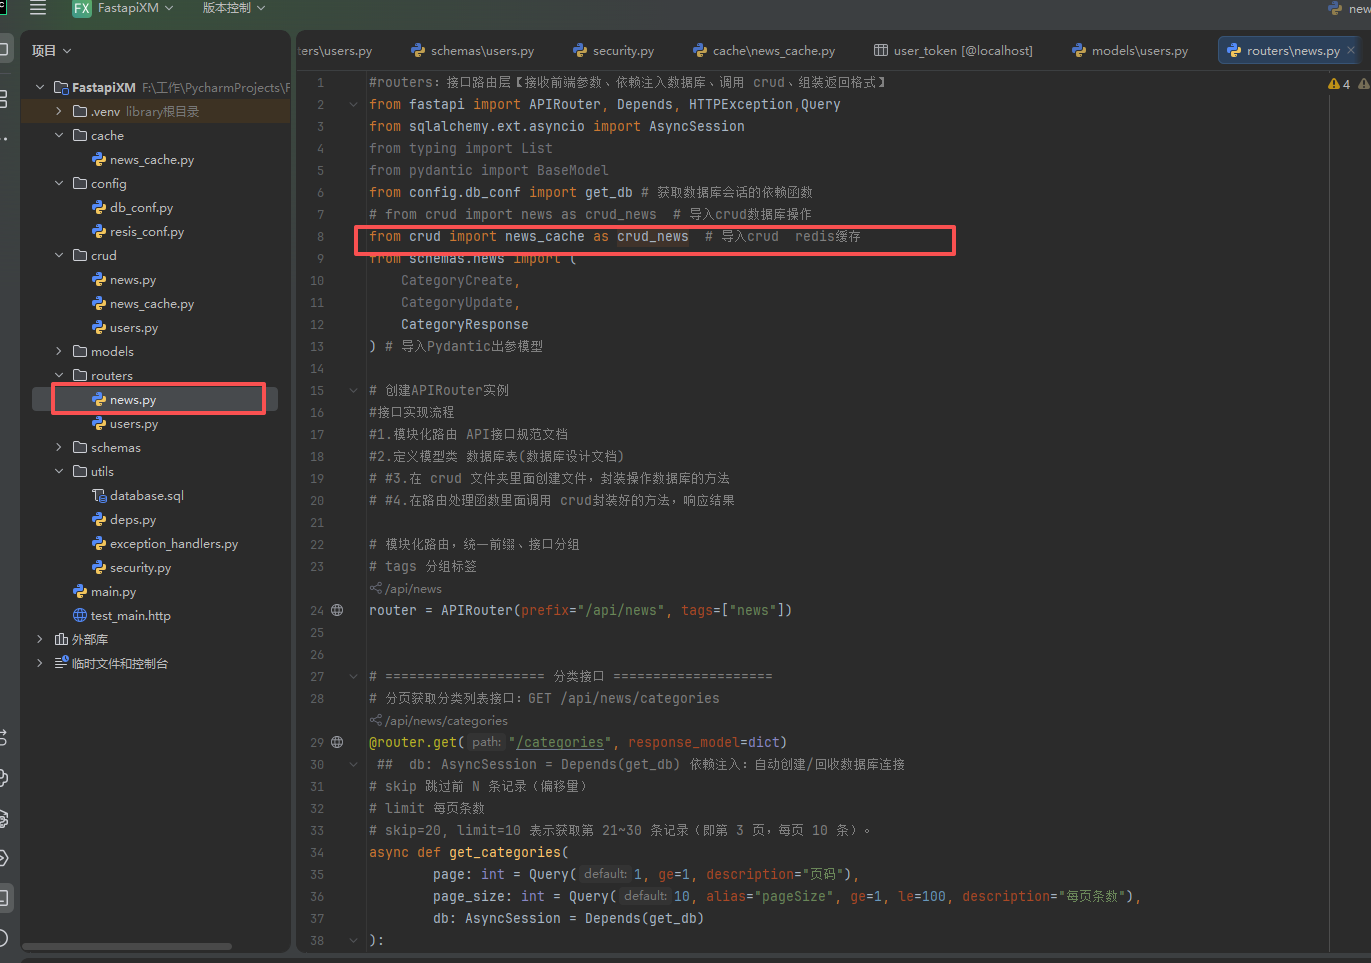Click the scratches icon beside 临时文件和控制台
1371x963 pixels.
coord(61,664)
